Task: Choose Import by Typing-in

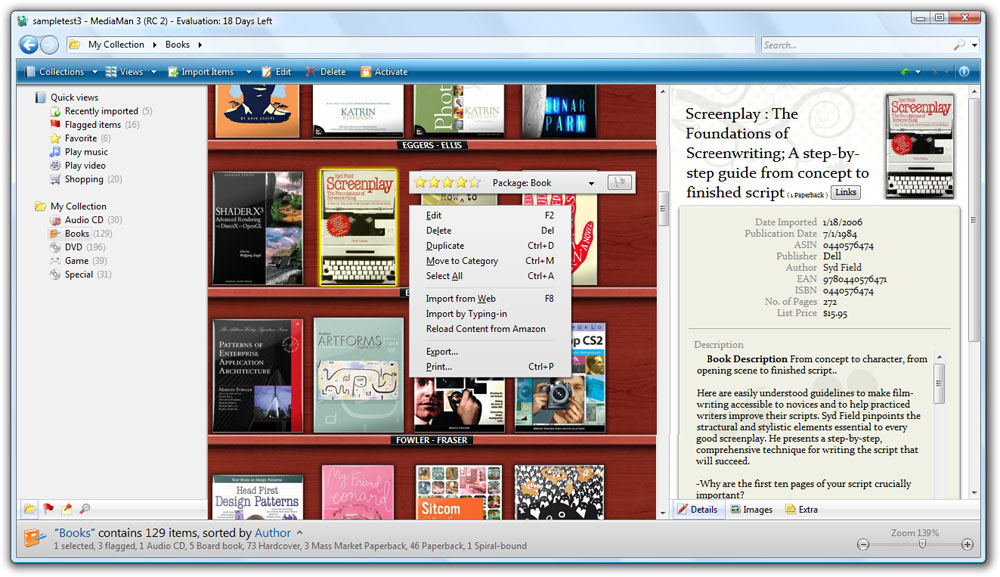Action: pyautogui.click(x=490, y=314)
